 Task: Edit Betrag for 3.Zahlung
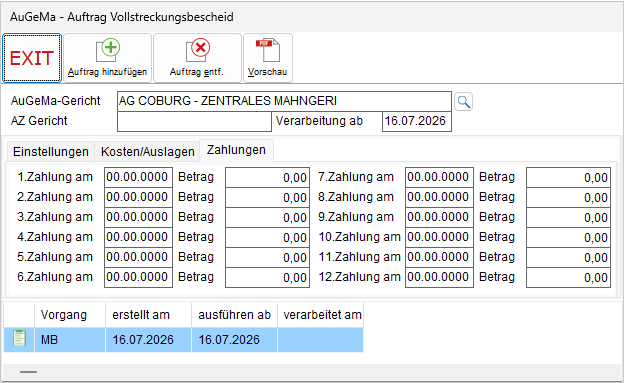267,217
